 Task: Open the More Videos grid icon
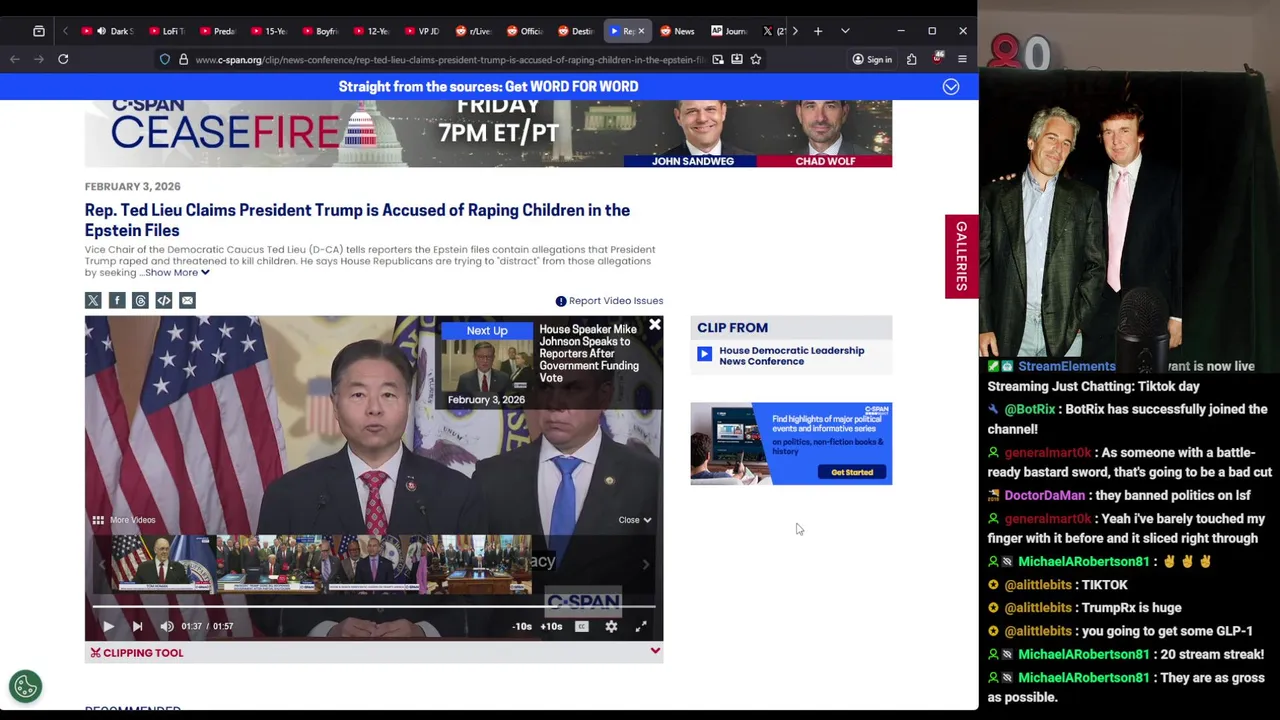[x=98, y=520]
